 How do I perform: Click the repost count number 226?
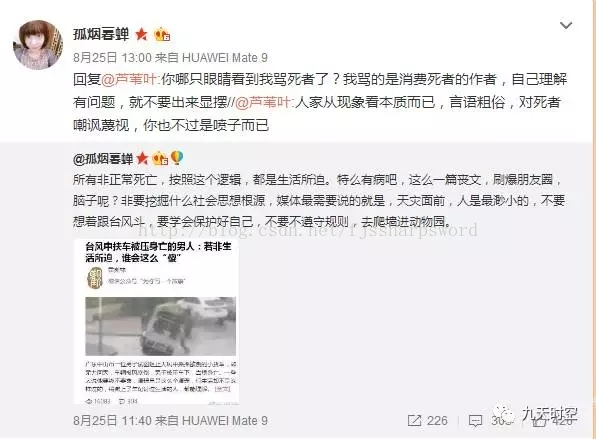point(437,420)
